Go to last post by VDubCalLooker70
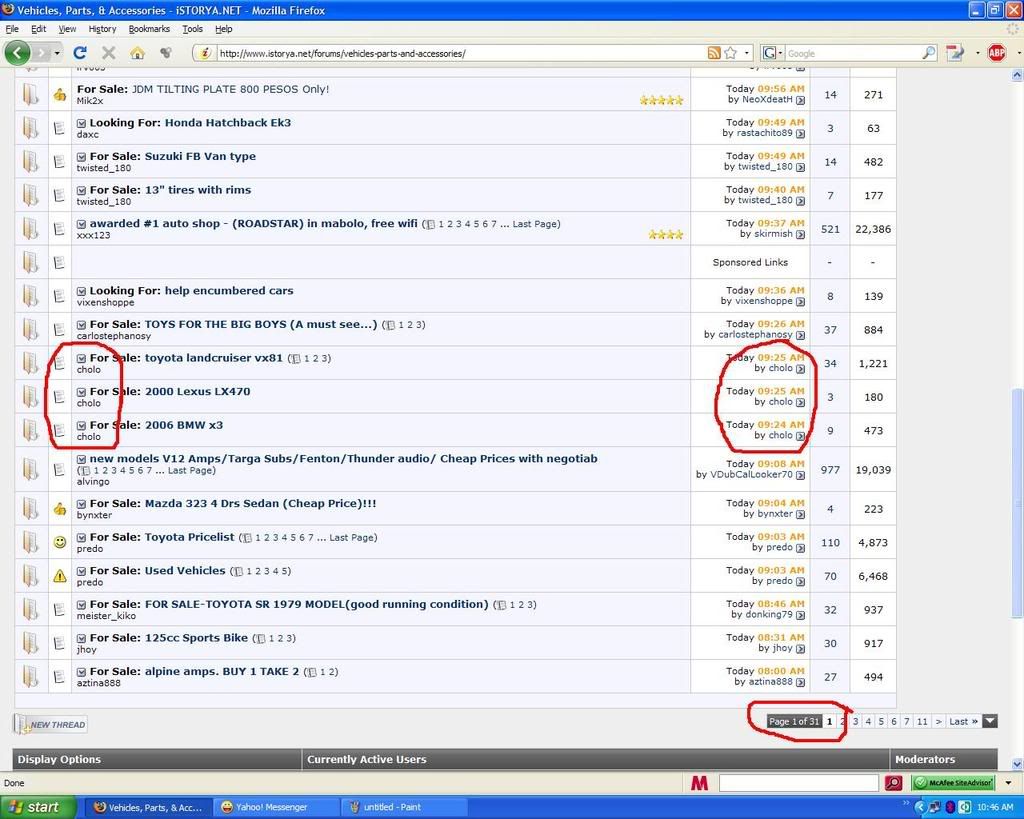This screenshot has width=1024, height=819. pos(800,475)
